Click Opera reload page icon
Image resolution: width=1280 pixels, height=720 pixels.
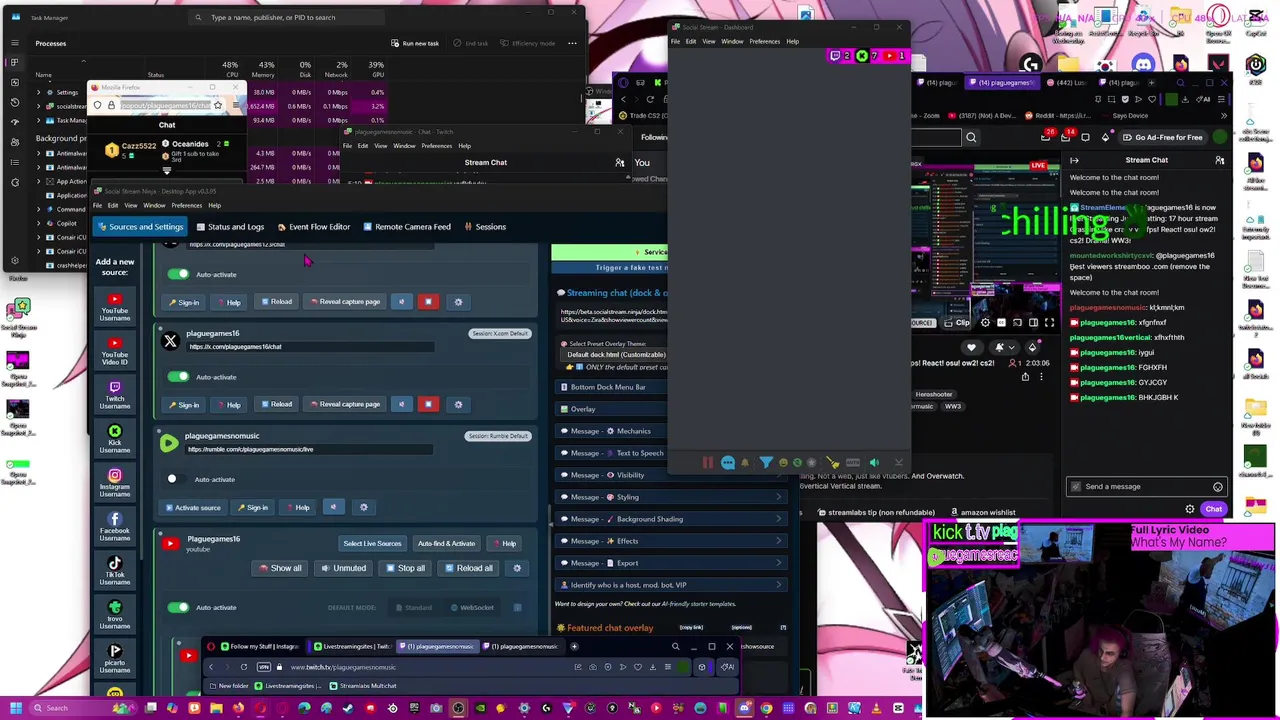243,667
